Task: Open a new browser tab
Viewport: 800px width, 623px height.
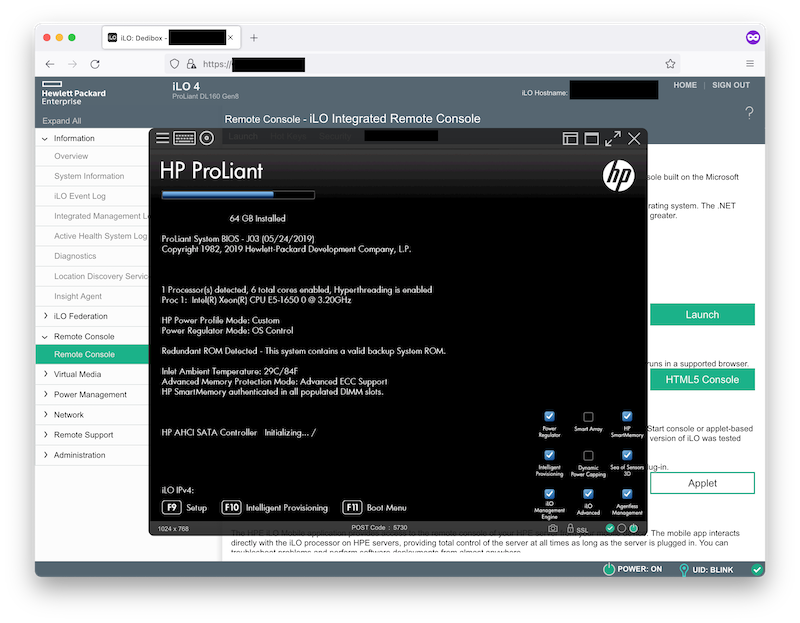Action: (x=254, y=38)
